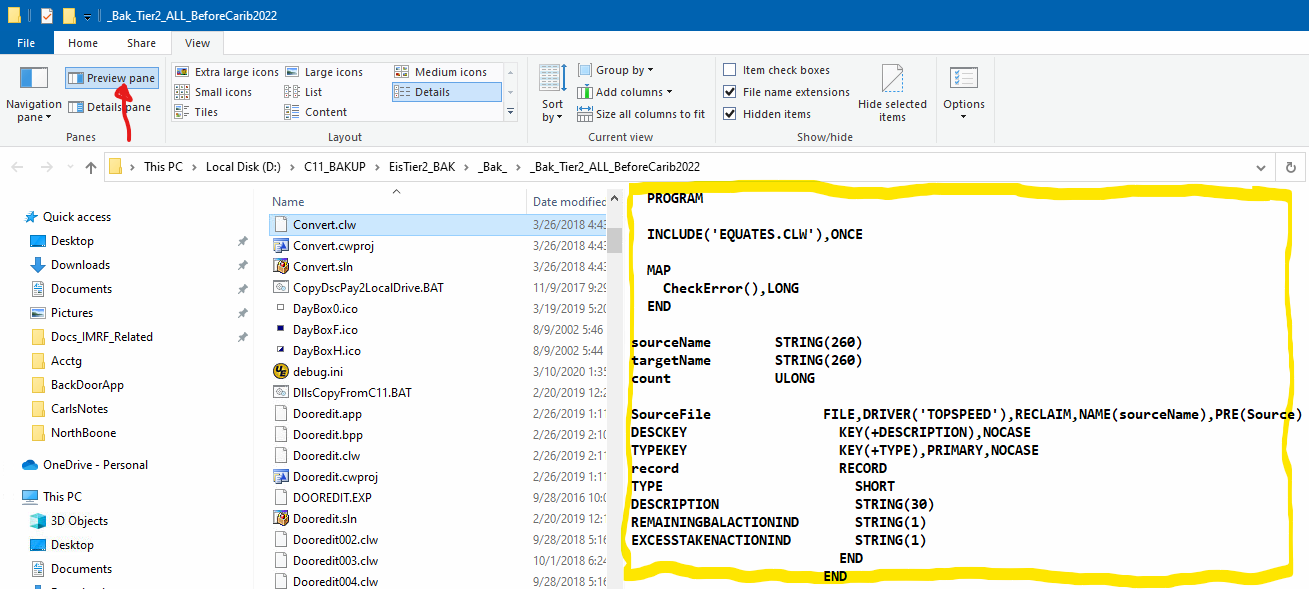Enable Item check boxes
Screen dimensions: 1309x589
[730, 70]
